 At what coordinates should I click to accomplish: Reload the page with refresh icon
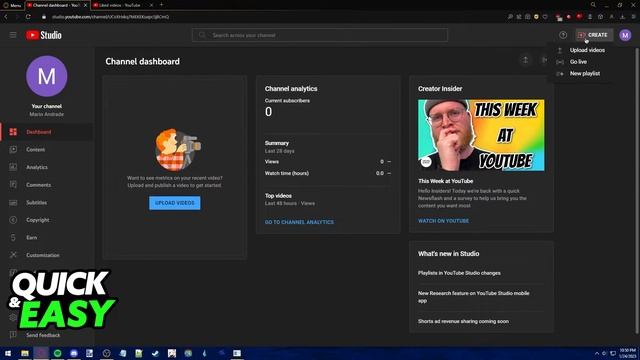(x=28, y=17)
